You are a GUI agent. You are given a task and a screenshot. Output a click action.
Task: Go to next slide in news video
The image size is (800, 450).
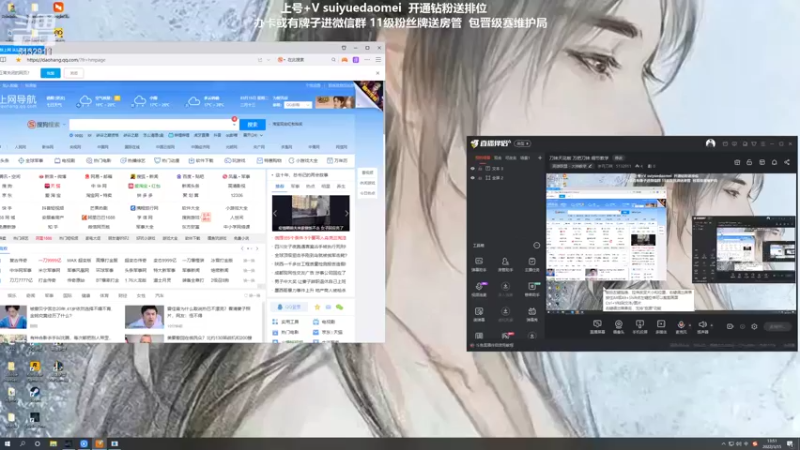point(346,213)
